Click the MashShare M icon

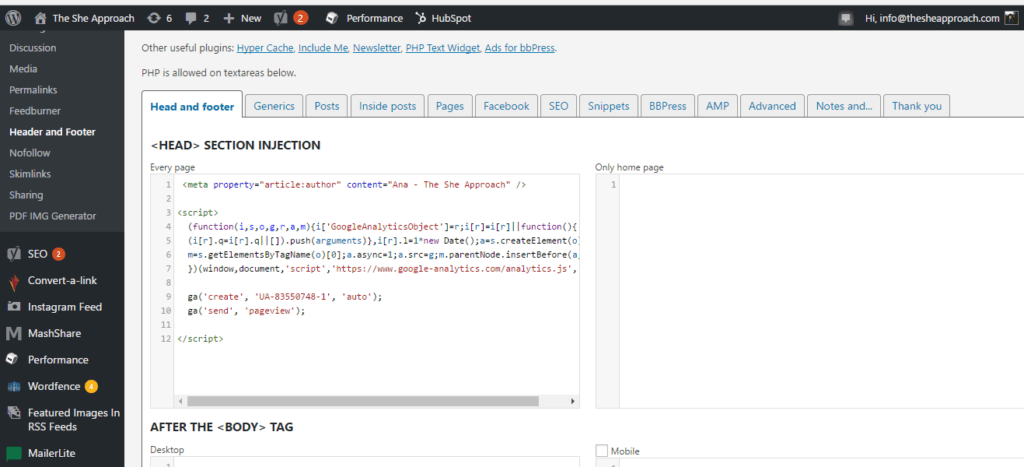(14, 334)
